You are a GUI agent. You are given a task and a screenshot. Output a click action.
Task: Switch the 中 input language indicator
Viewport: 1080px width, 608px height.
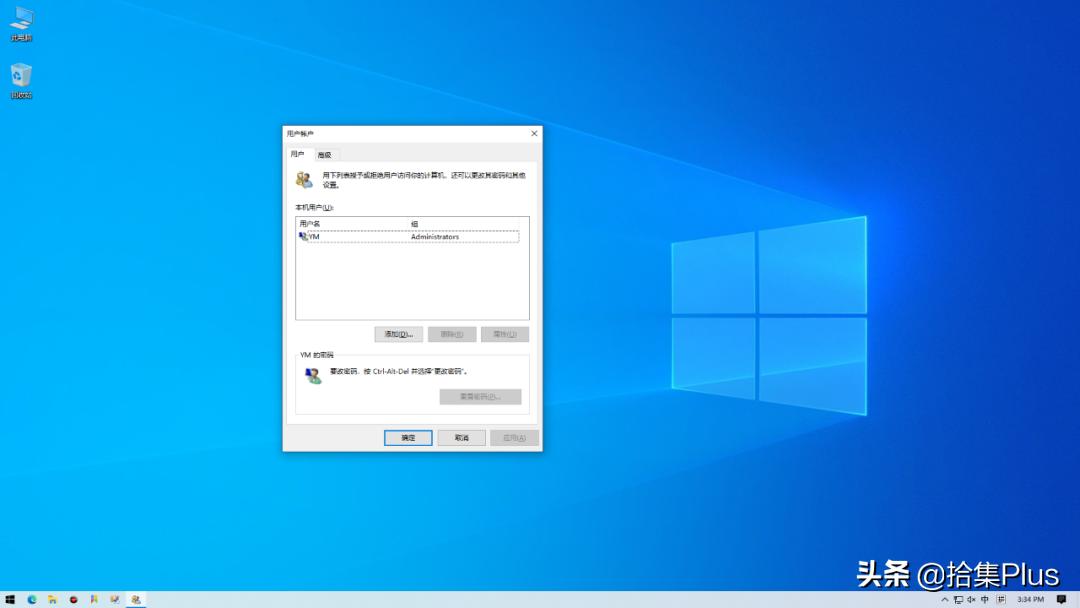[x=984, y=601]
